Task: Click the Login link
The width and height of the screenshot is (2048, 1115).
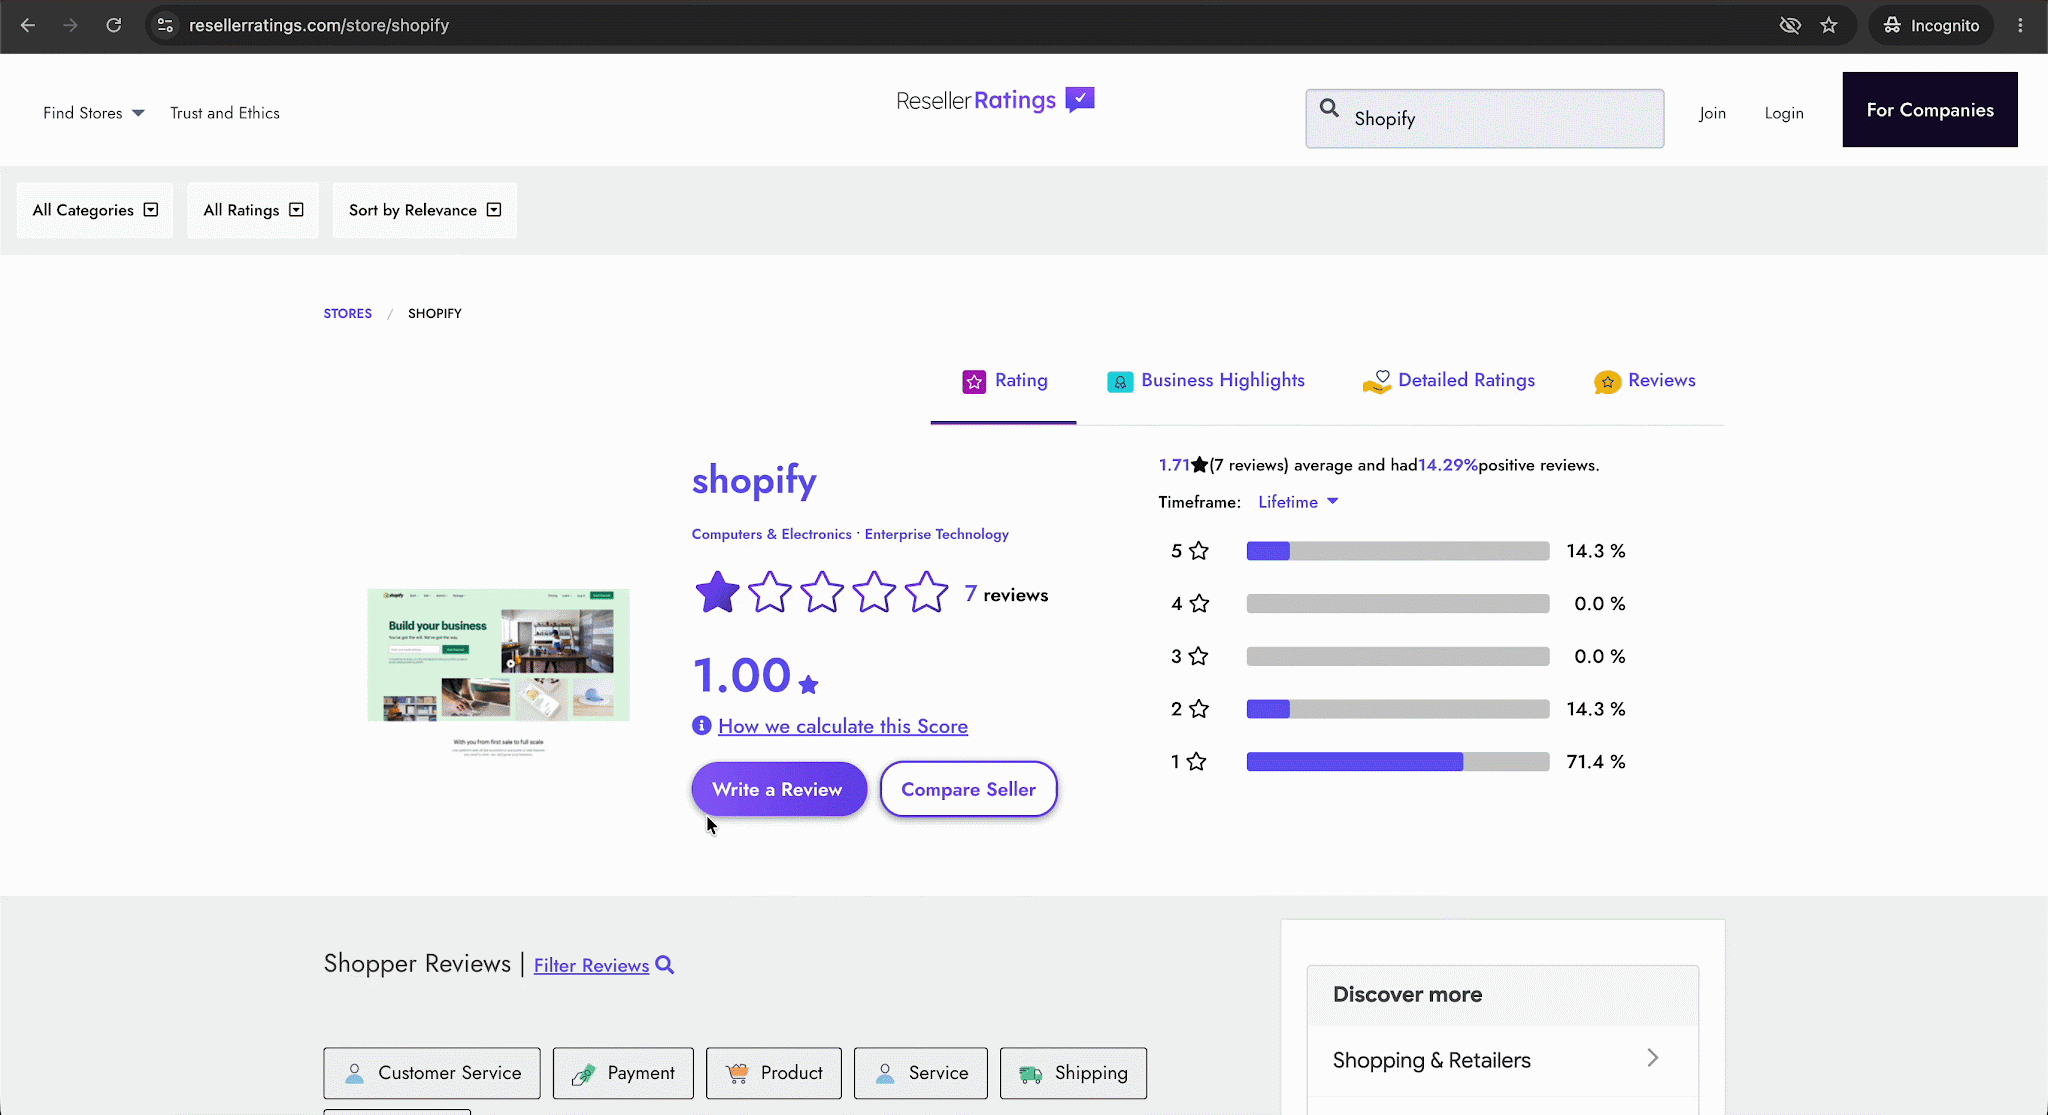Action: pos(1784,113)
